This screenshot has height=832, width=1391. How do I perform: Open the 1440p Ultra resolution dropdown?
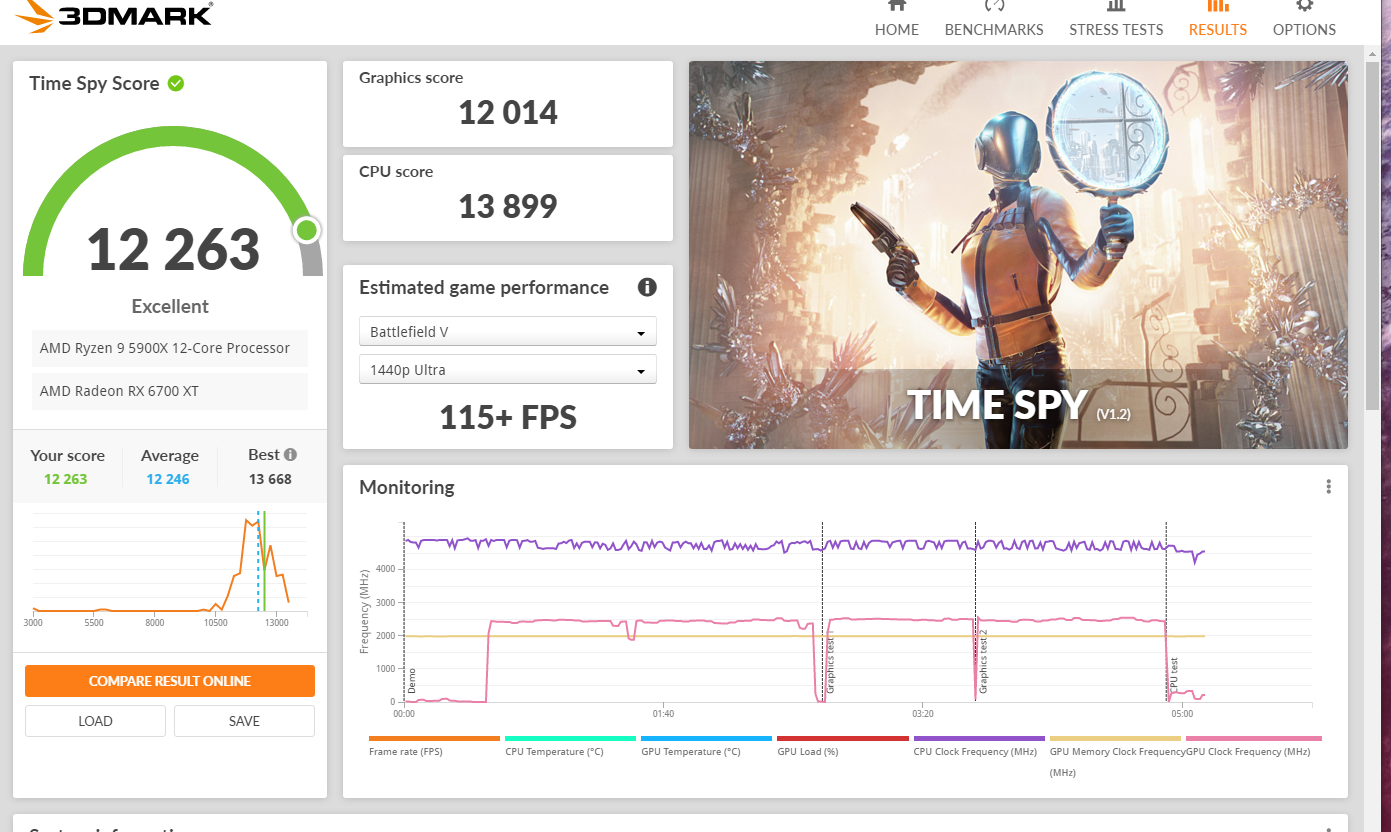click(508, 369)
